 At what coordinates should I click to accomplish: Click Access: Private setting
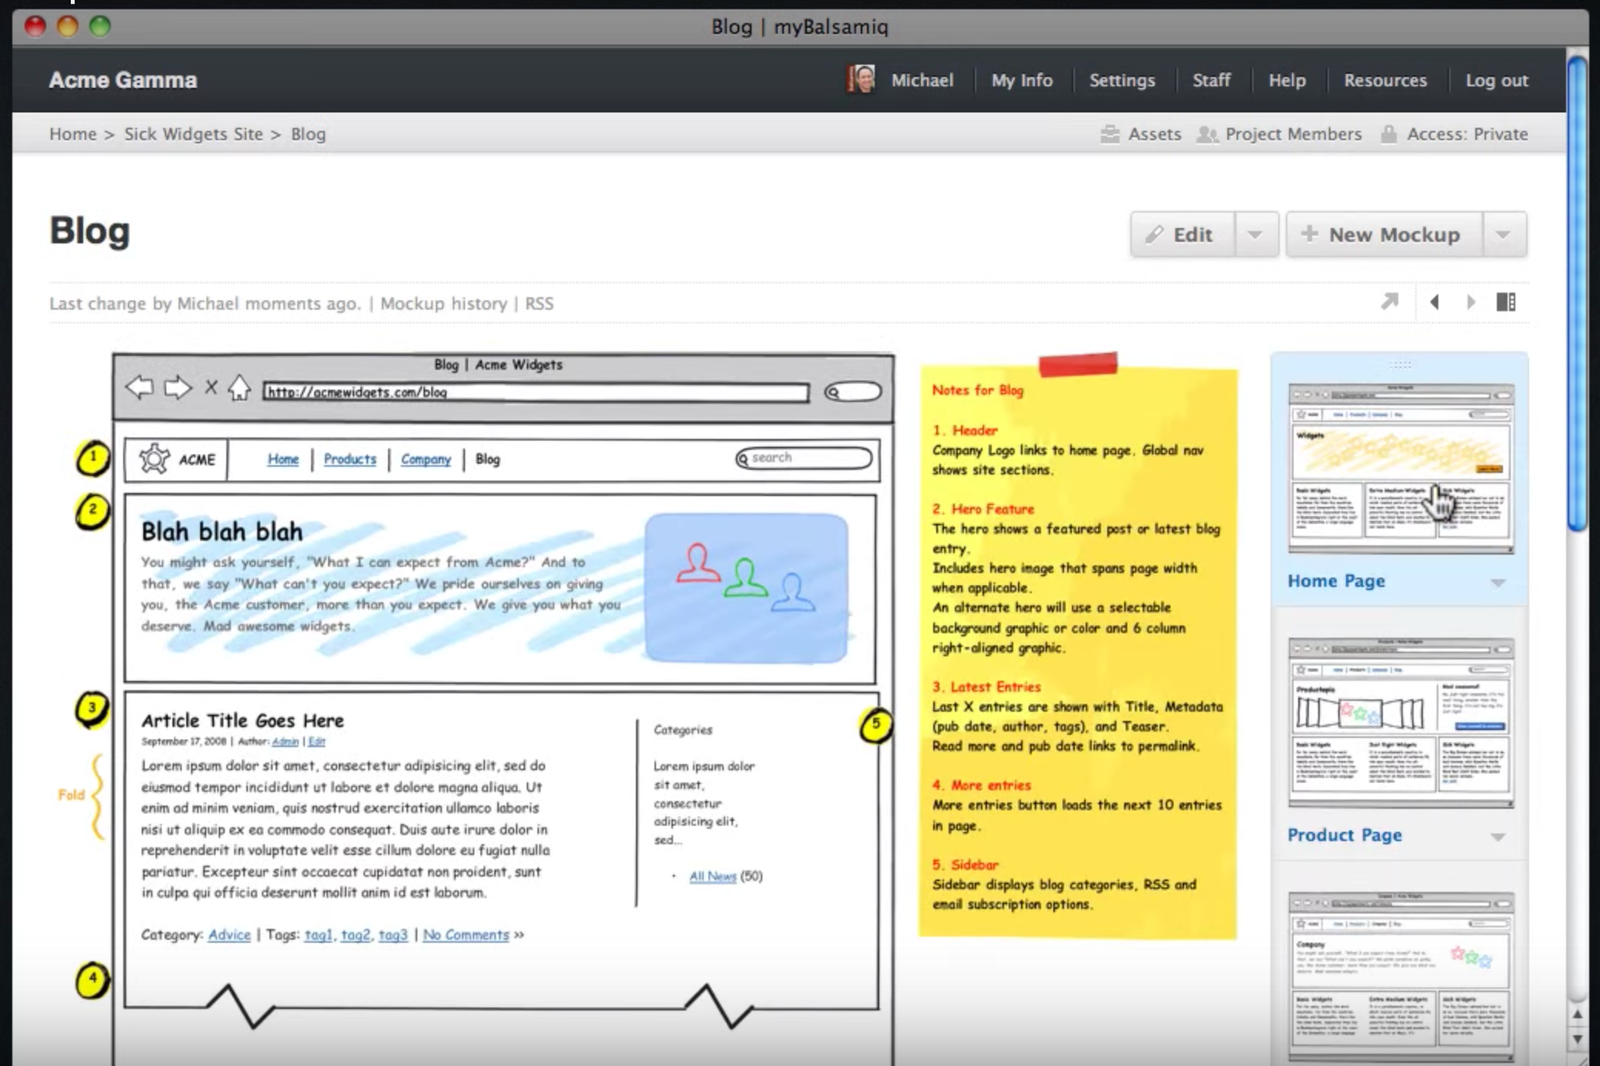1467,134
